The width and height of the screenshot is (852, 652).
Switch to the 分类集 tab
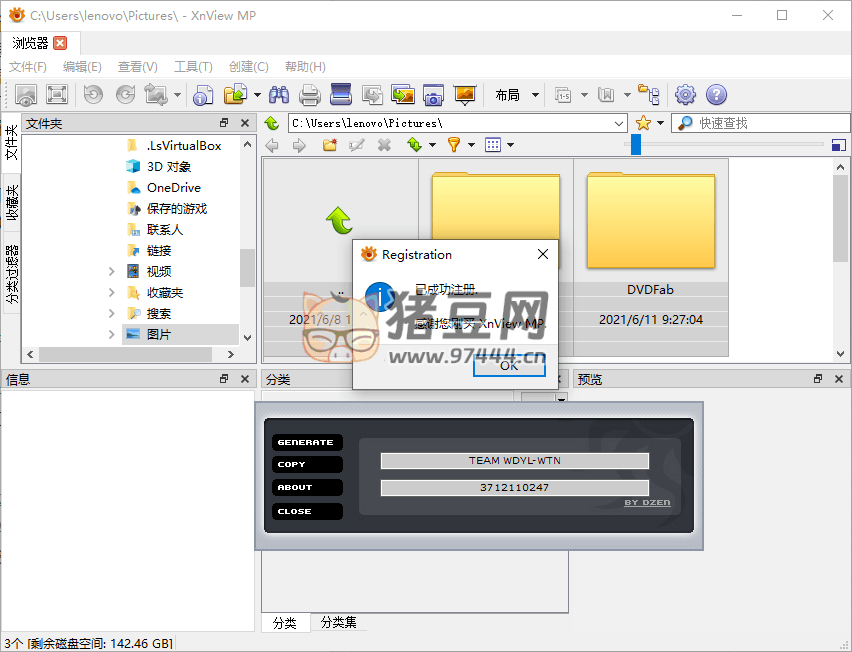point(338,622)
